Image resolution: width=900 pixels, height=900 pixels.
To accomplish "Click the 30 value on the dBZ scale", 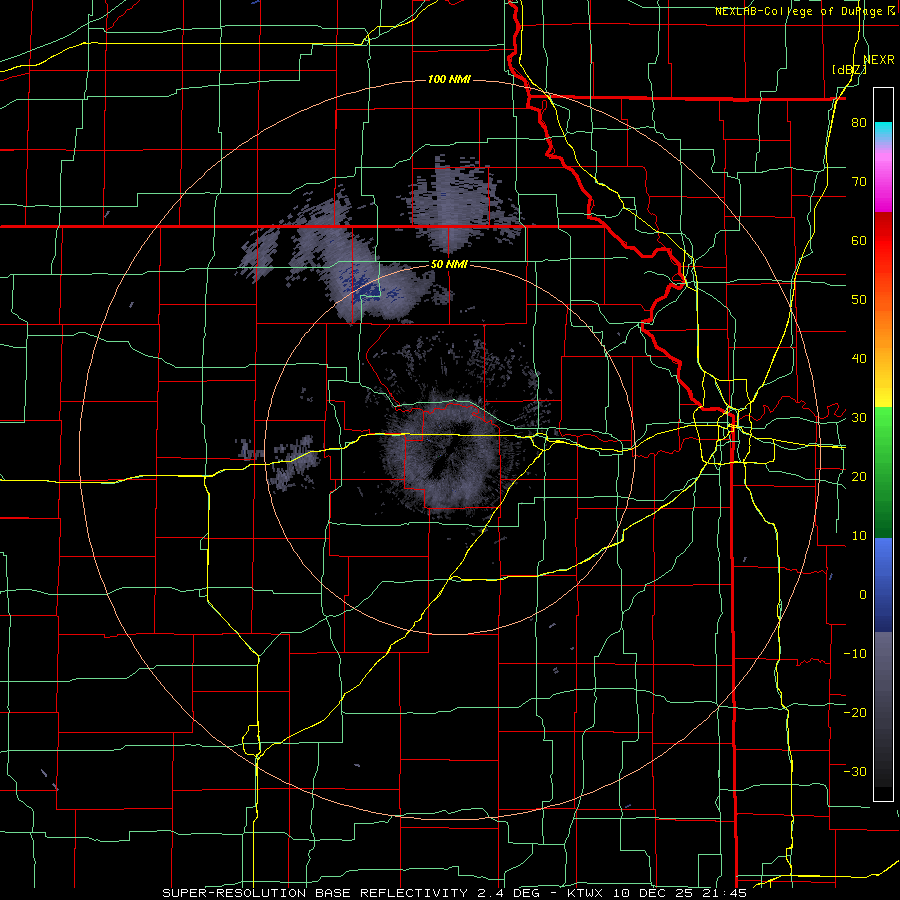I will 859,418.
